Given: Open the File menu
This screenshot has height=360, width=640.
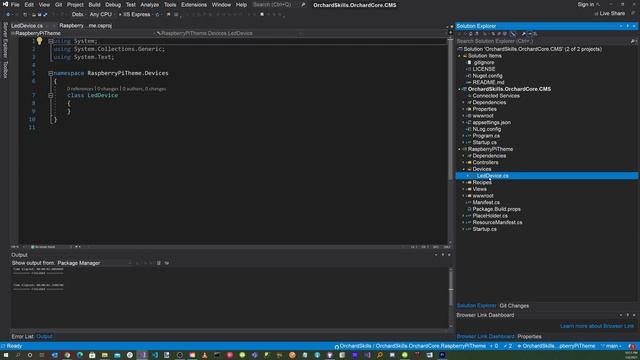Looking at the screenshot, I should pos(15,5).
